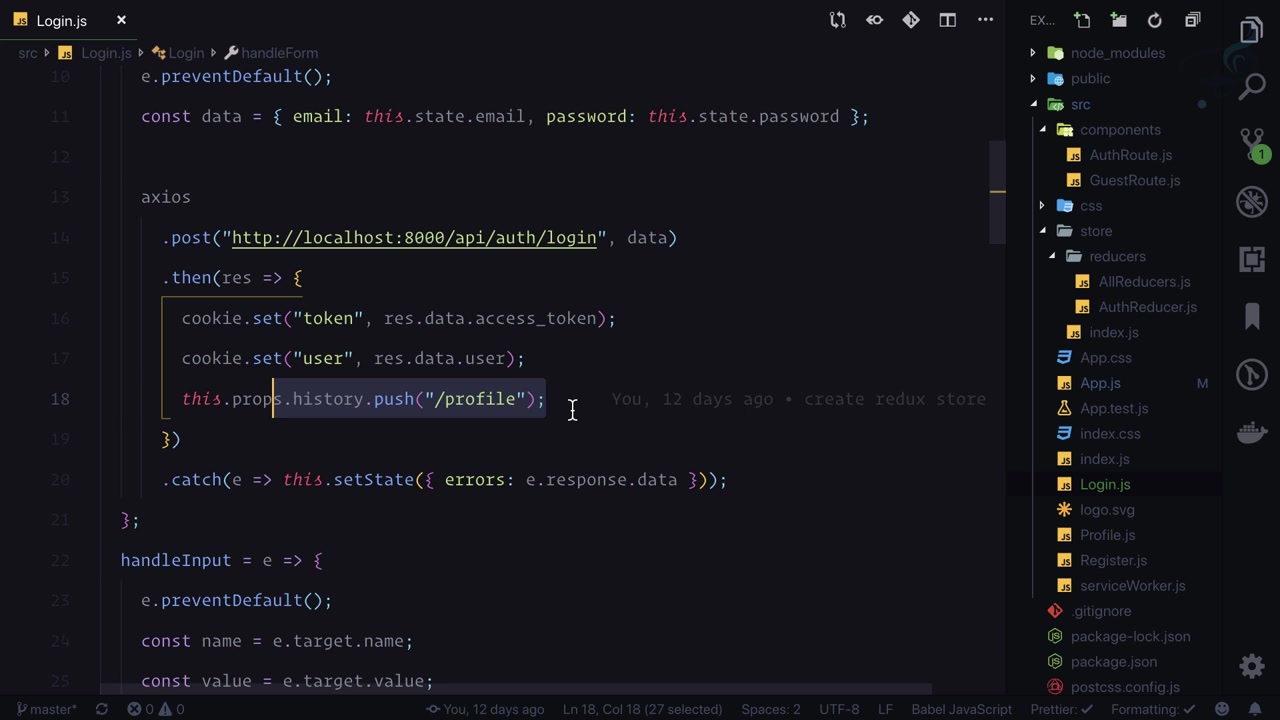The height and width of the screenshot is (720, 1280).
Task: Open AuthRoute.js in Explorer
Action: pos(1130,155)
